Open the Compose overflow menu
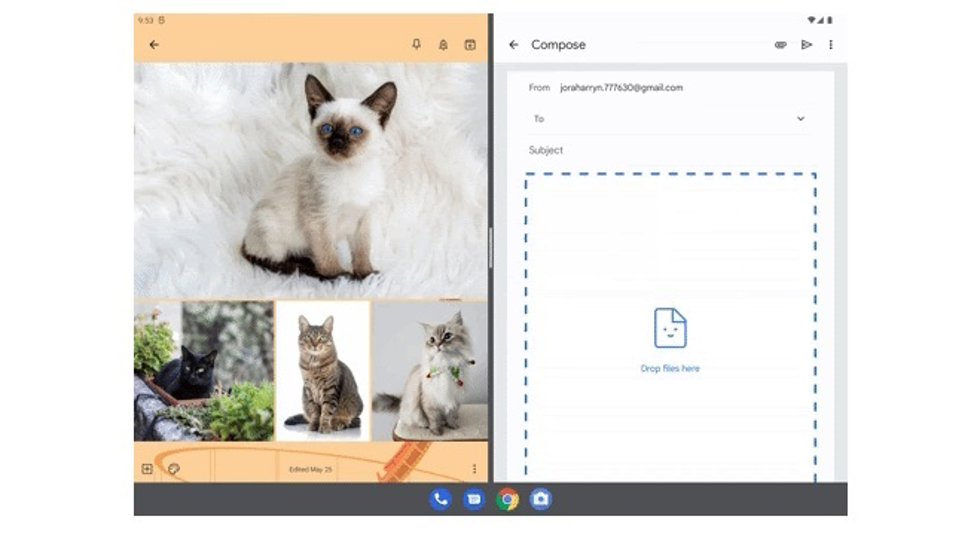The image size is (980, 559). [831, 45]
